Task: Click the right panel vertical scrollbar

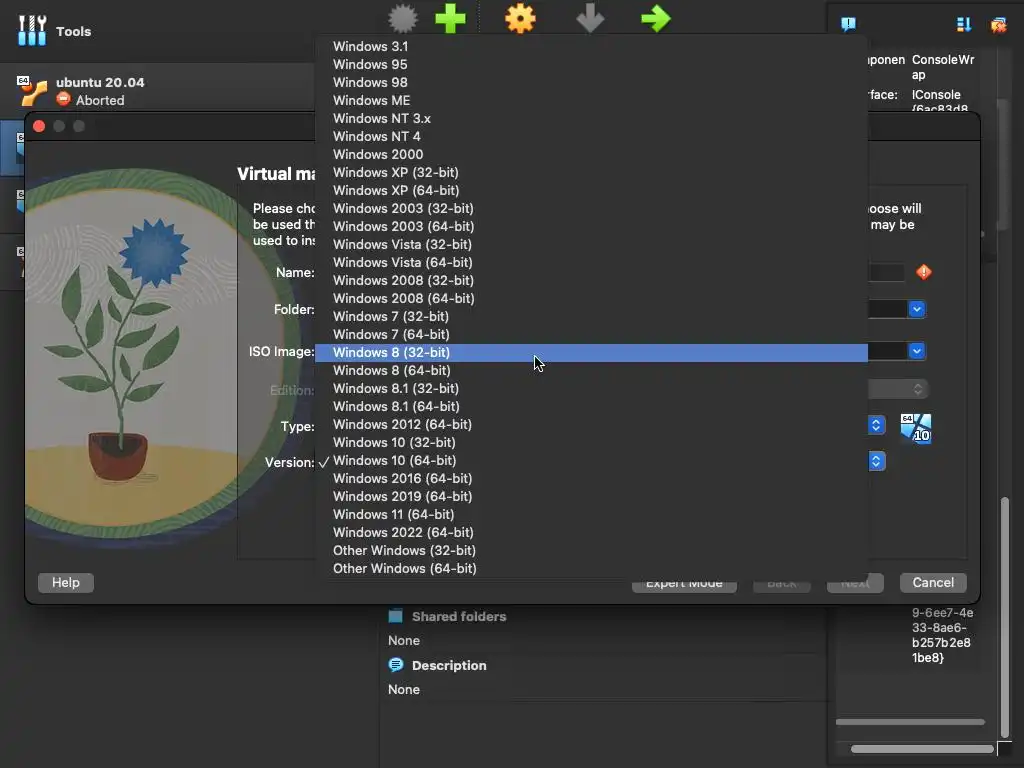Action: point(1005,616)
